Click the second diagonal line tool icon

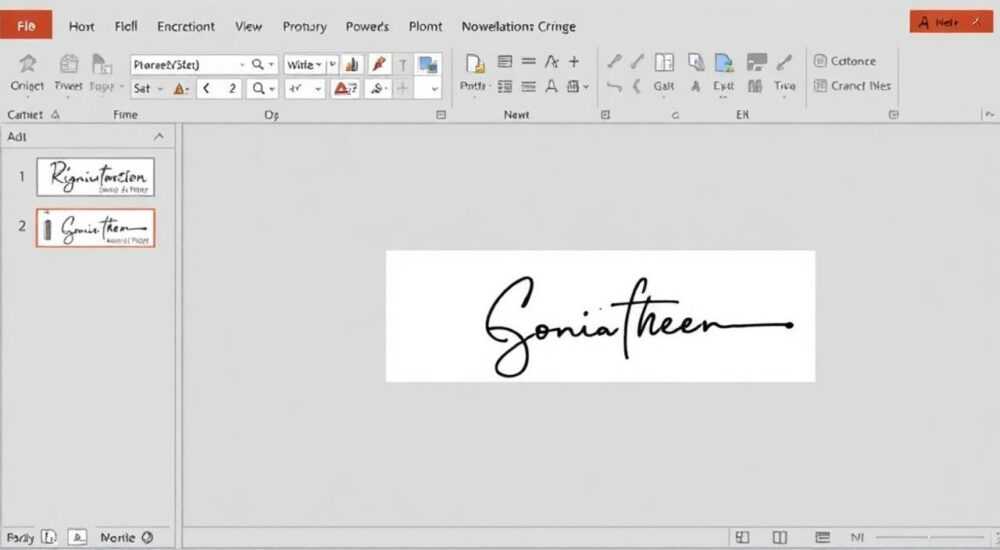637,61
